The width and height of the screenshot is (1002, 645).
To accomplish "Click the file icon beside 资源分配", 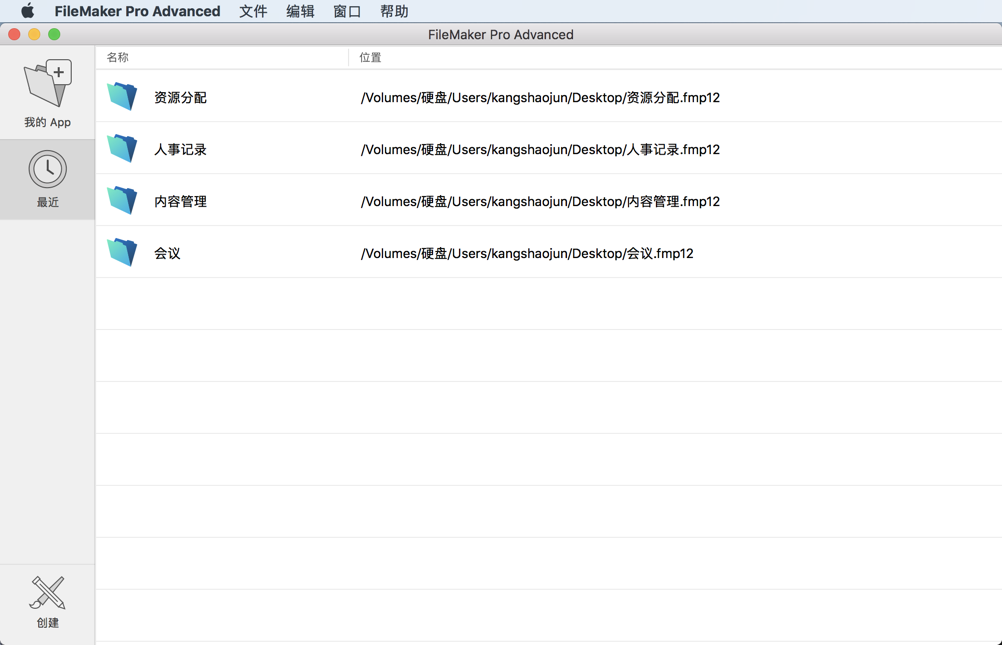I will click(122, 97).
